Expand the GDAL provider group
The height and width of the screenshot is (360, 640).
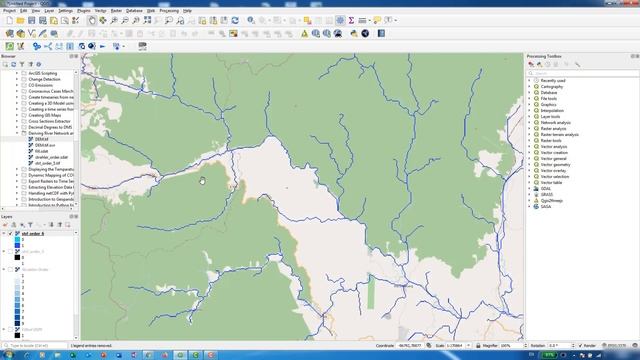(x=530, y=189)
